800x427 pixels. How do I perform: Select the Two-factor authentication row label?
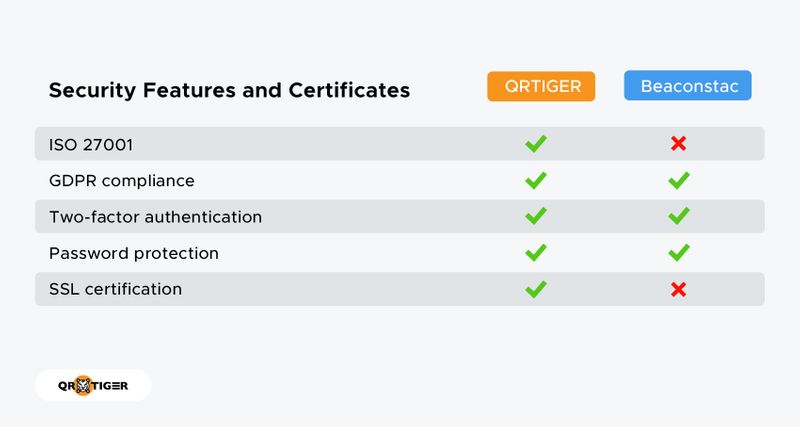tap(155, 217)
